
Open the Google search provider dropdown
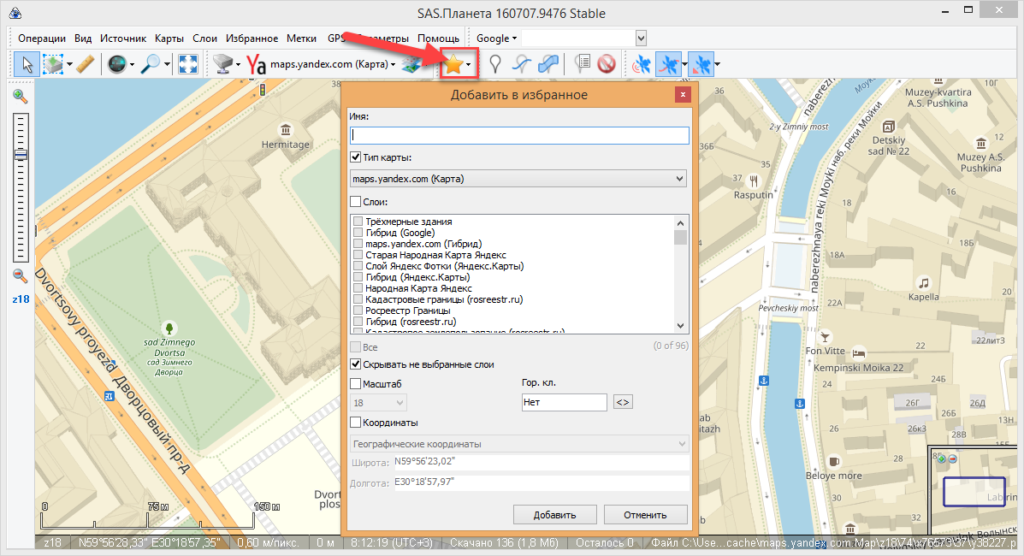[496, 38]
